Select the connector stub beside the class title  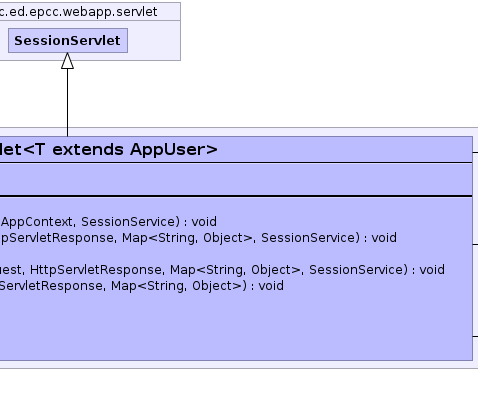click(475, 152)
